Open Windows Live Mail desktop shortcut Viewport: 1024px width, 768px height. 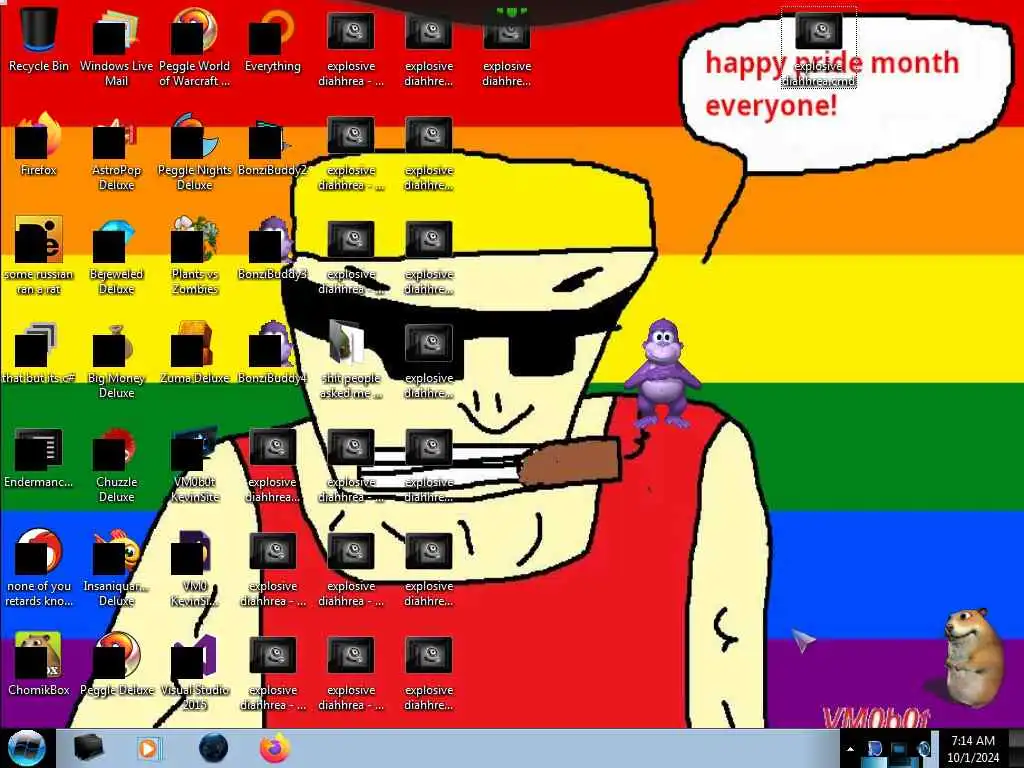[116, 47]
